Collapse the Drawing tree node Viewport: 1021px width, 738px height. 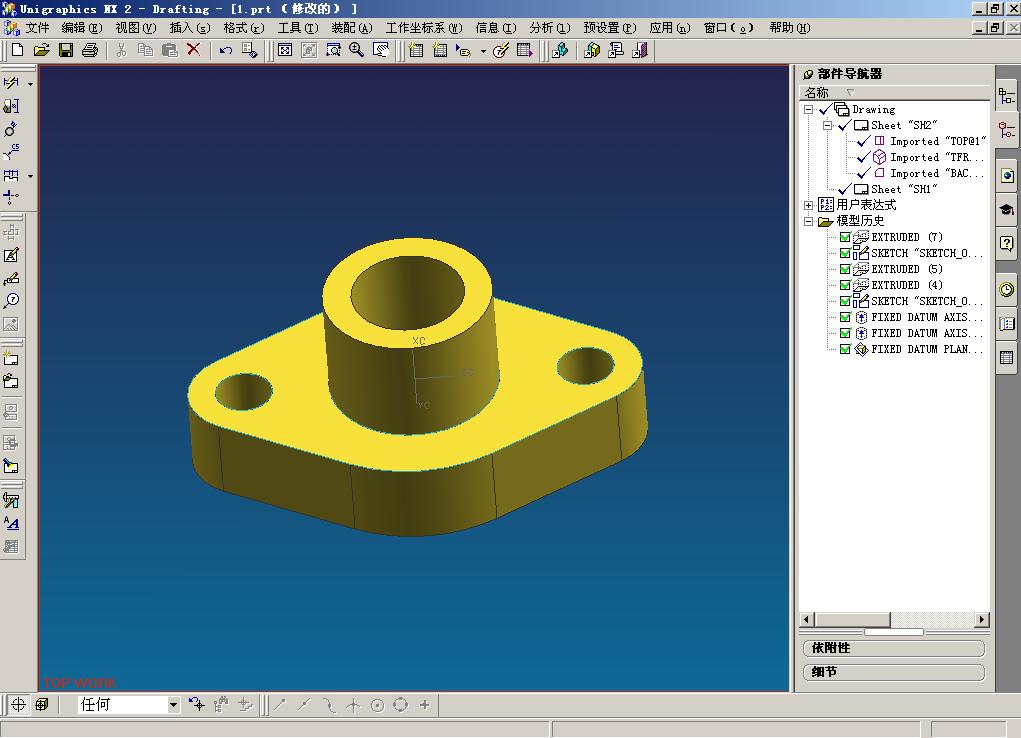(x=808, y=109)
